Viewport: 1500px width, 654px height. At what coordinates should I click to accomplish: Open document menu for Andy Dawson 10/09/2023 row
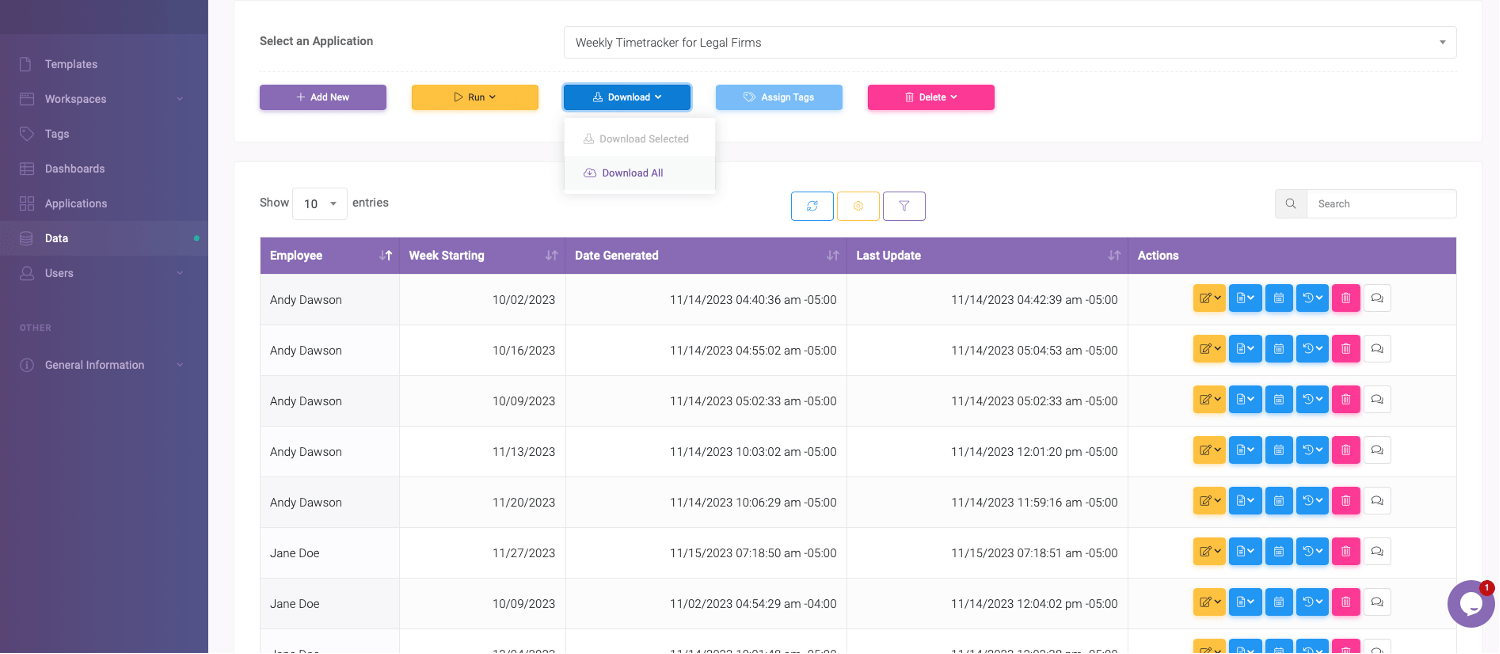[x=1245, y=400]
